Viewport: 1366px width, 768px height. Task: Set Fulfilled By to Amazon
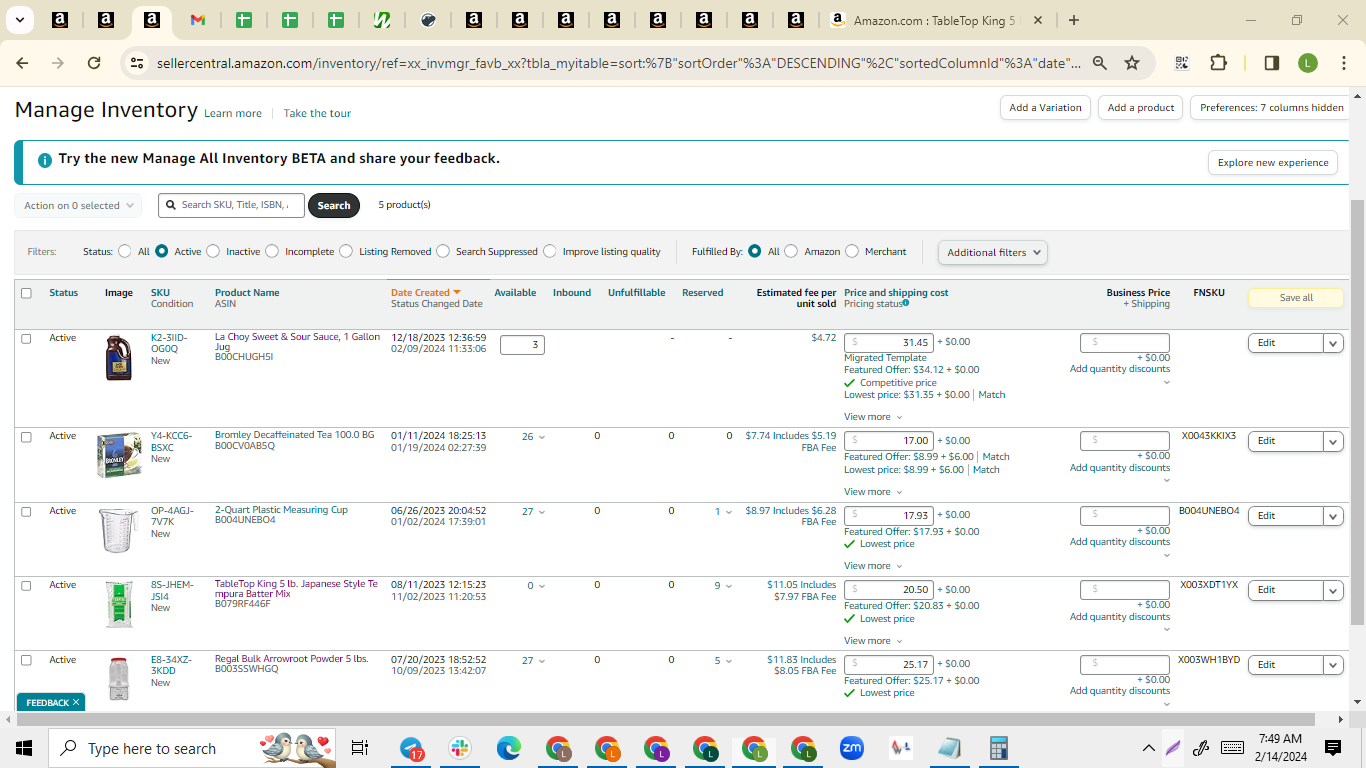[x=791, y=252]
